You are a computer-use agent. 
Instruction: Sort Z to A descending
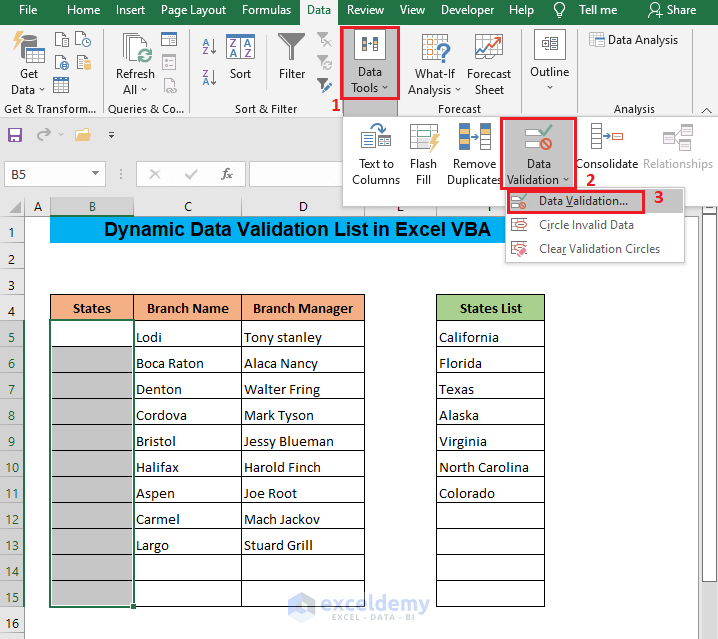point(209,77)
